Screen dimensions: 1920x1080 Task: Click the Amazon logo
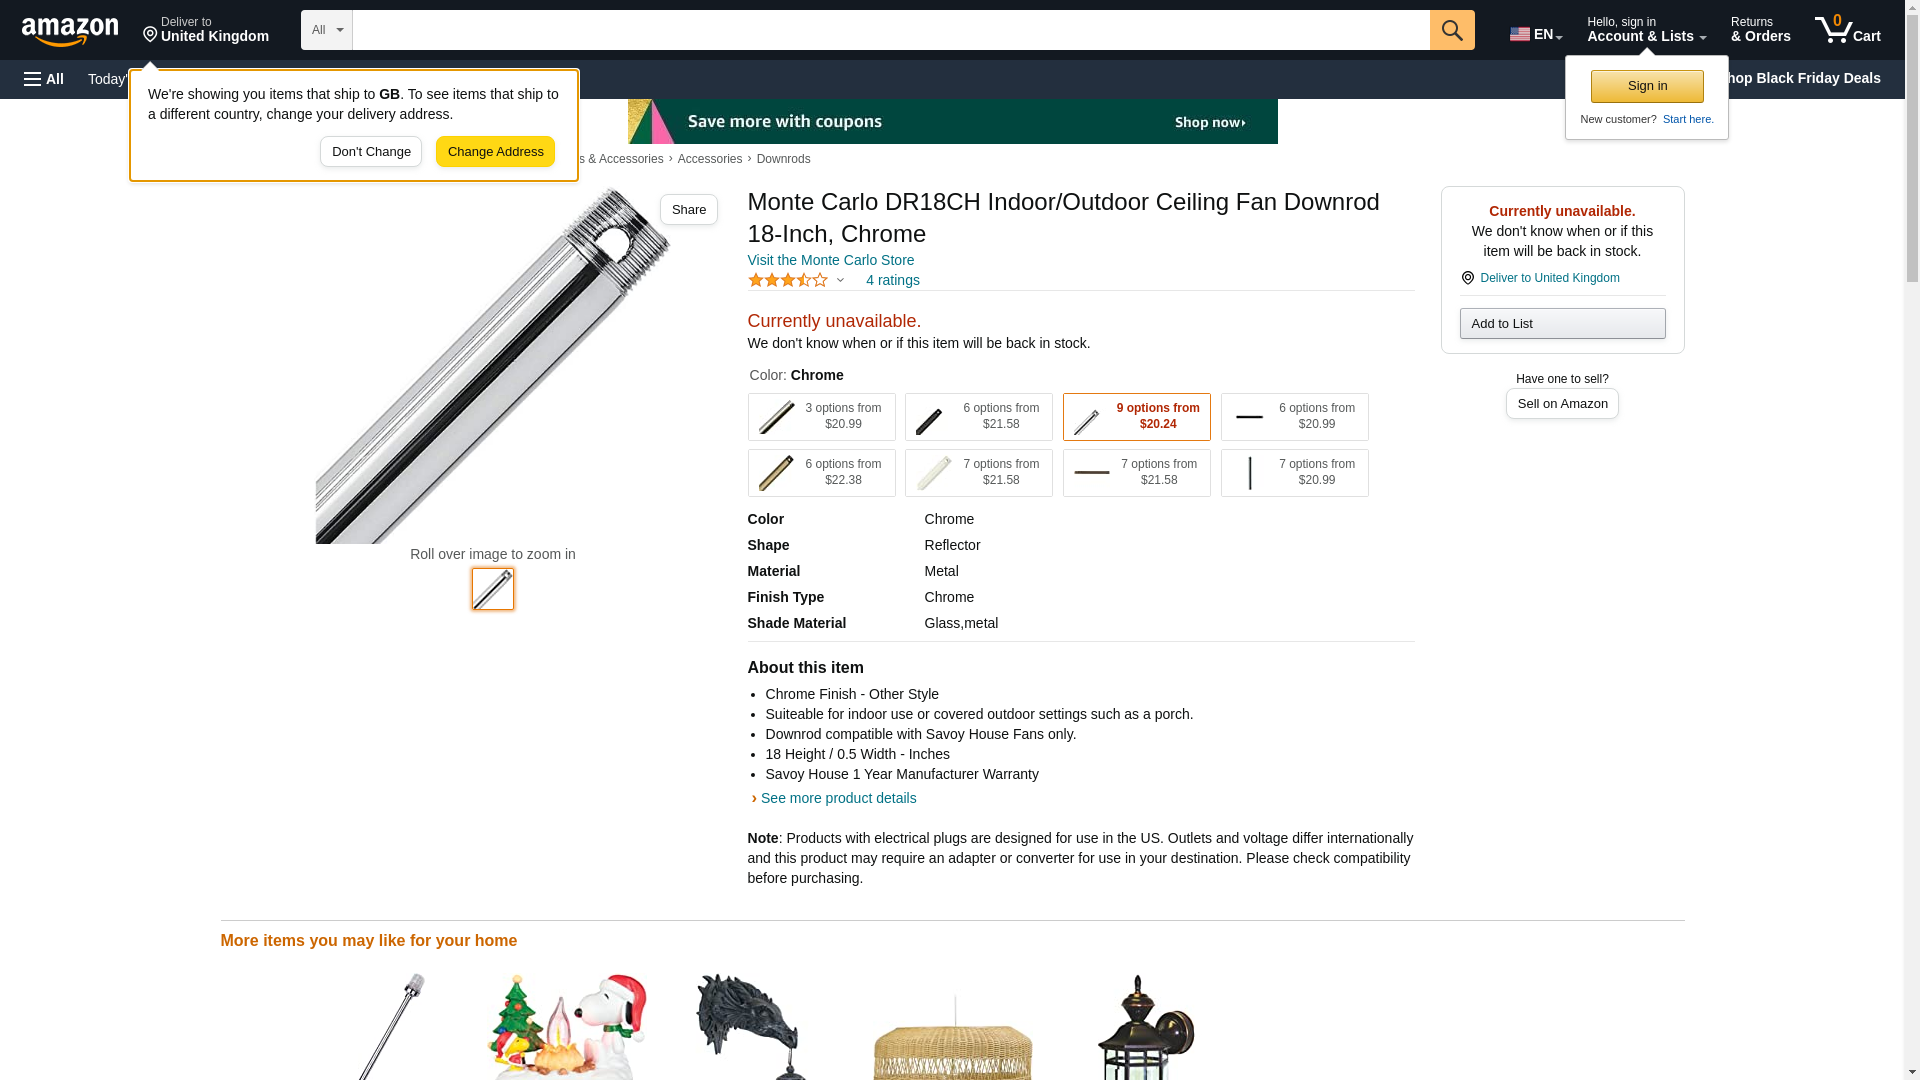coord(70,31)
